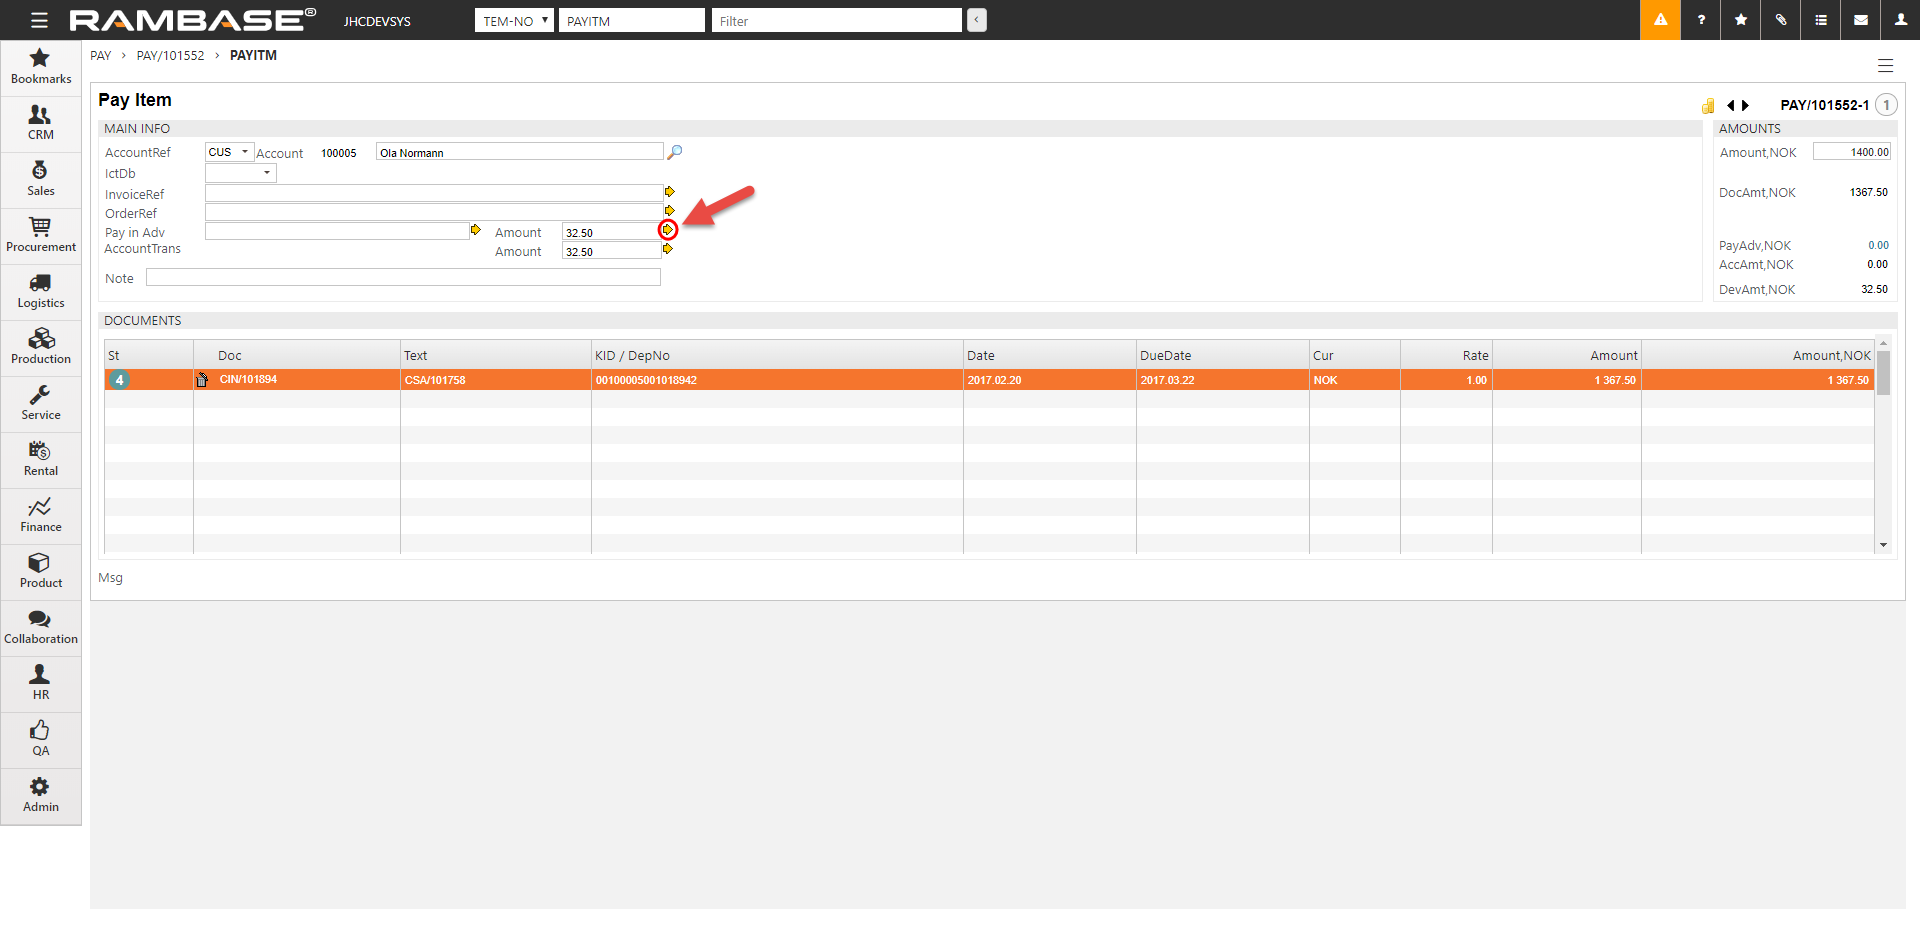1920x937 pixels.
Task: Click the KID number 00100005001018942
Action: coord(646,380)
